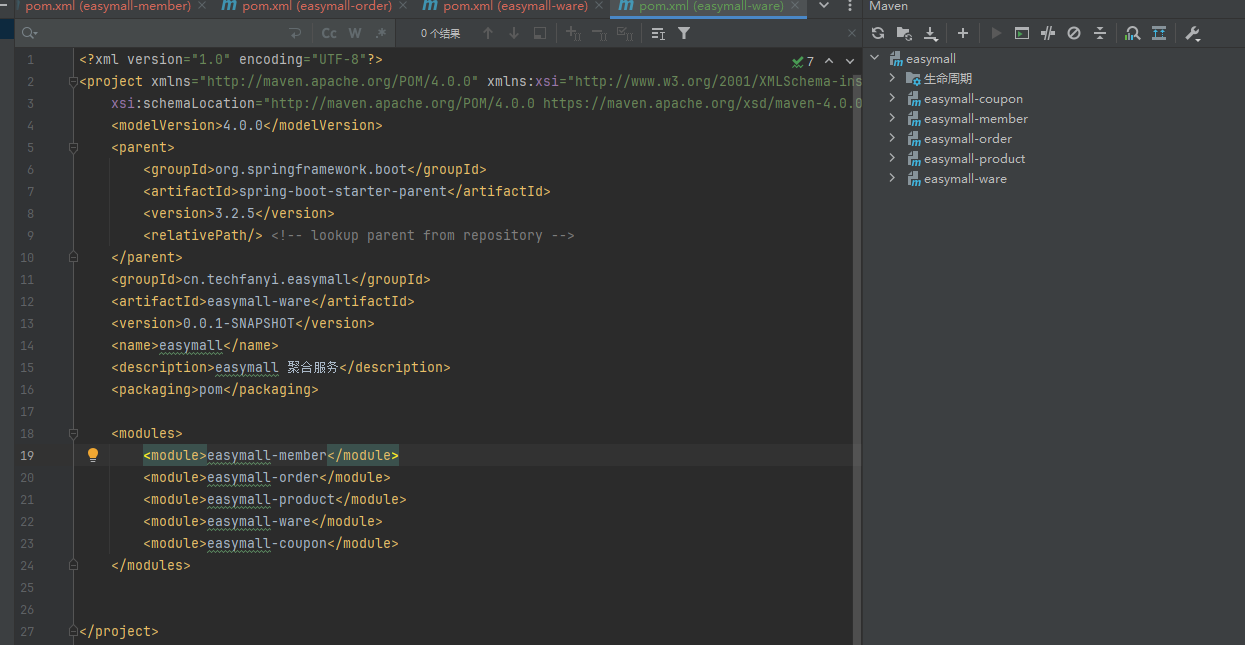Click line number 27 in gutter
Image resolution: width=1245 pixels, height=645 pixels.
(26, 631)
